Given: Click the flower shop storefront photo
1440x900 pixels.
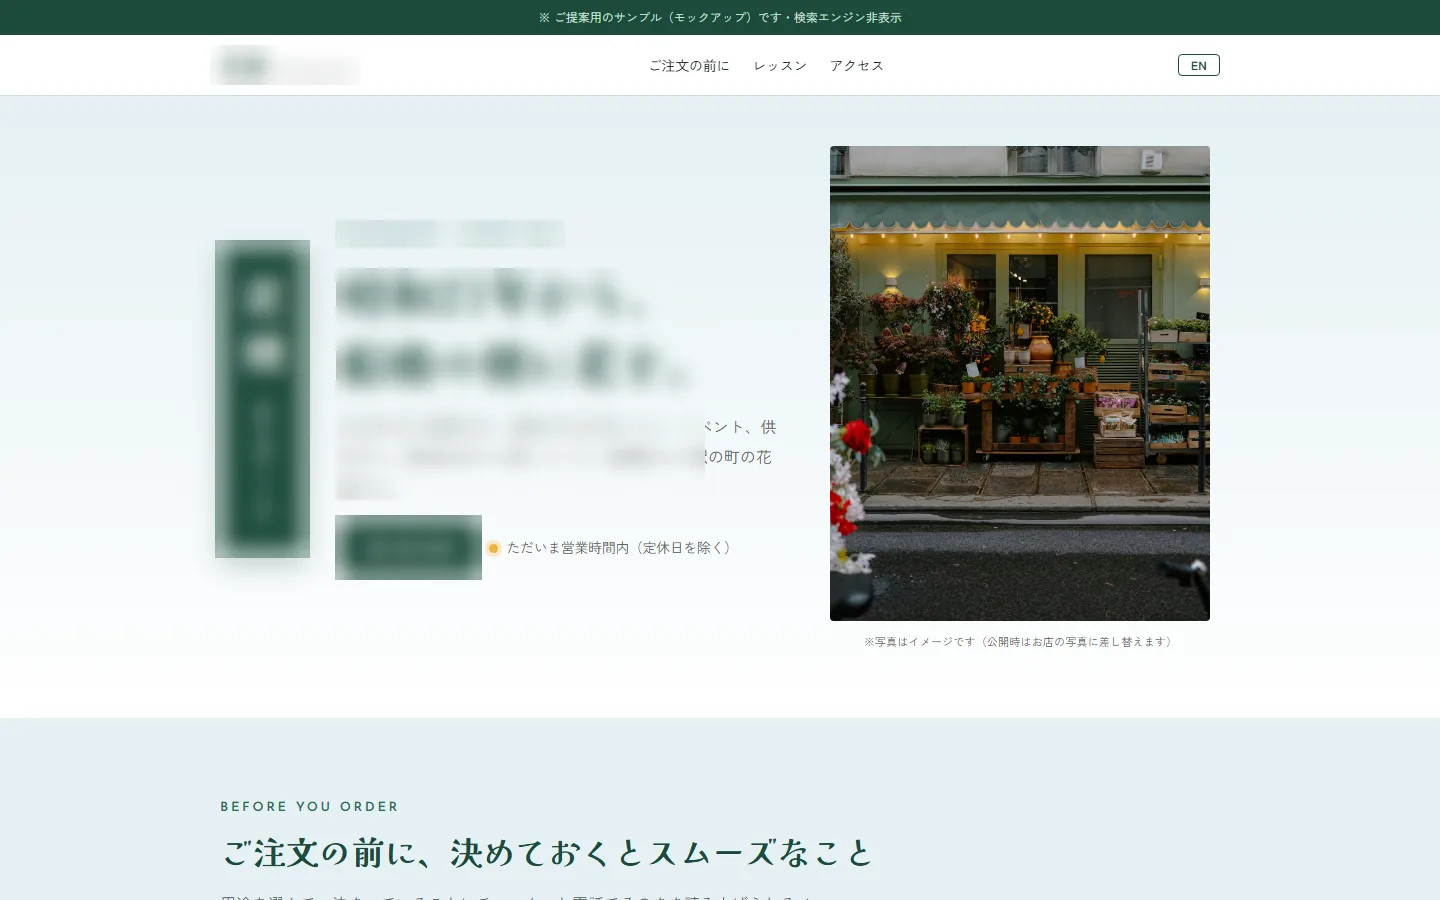Looking at the screenshot, I should pyautogui.click(x=1020, y=383).
